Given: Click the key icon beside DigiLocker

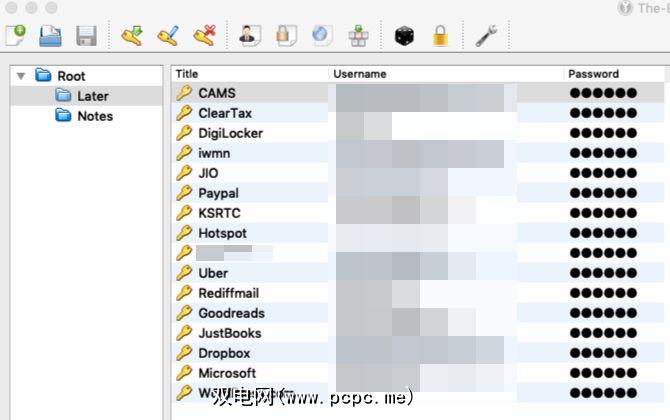Looking at the screenshot, I should pyautogui.click(x=184, y=133).
